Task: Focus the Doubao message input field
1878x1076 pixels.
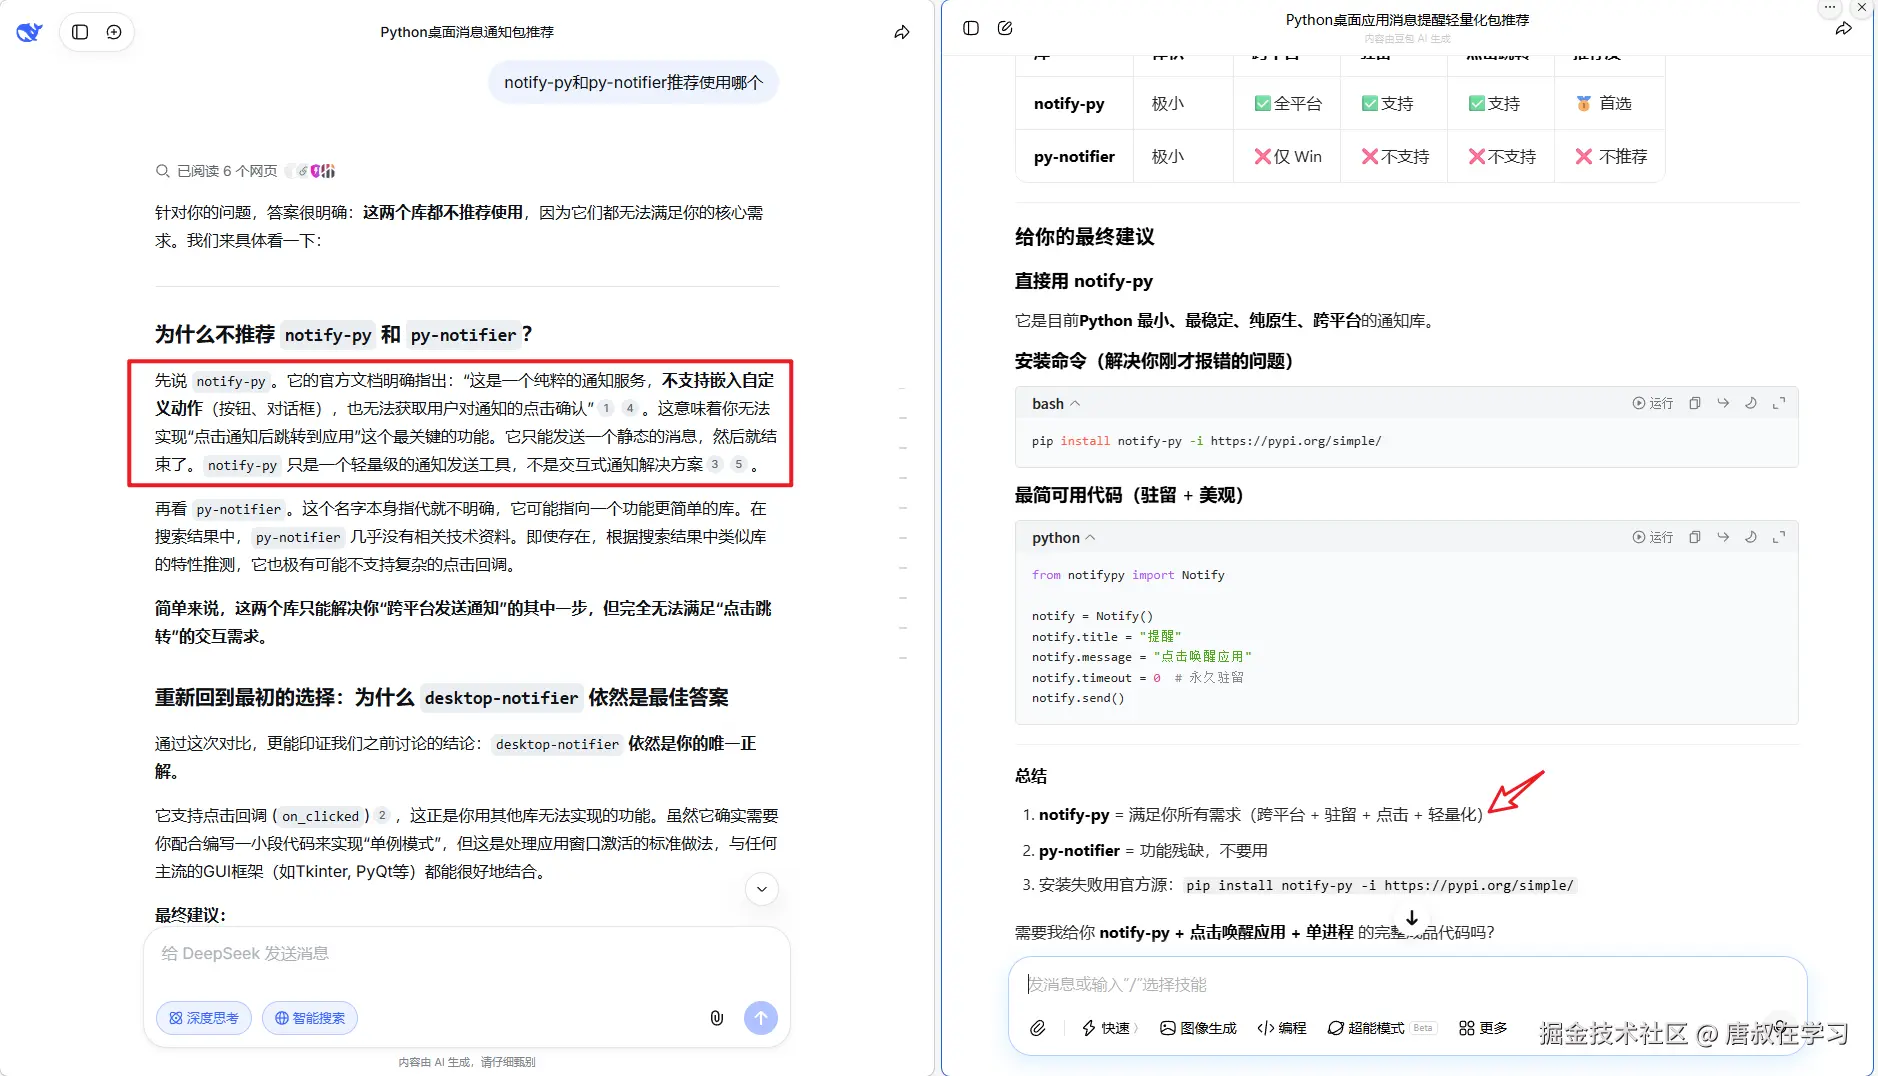Action: (1406, 985)
